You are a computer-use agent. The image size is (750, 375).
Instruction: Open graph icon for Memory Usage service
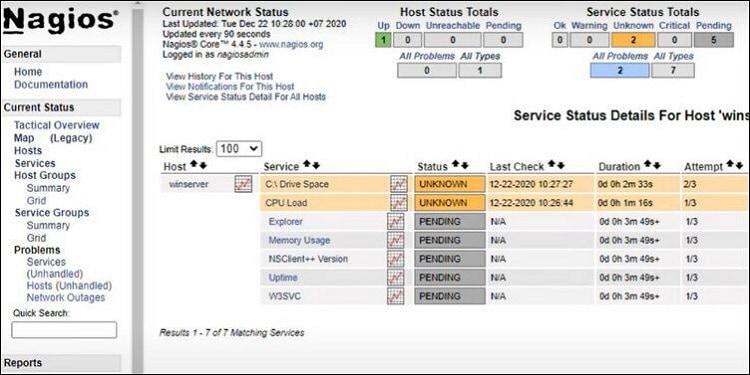pos(395,240)
